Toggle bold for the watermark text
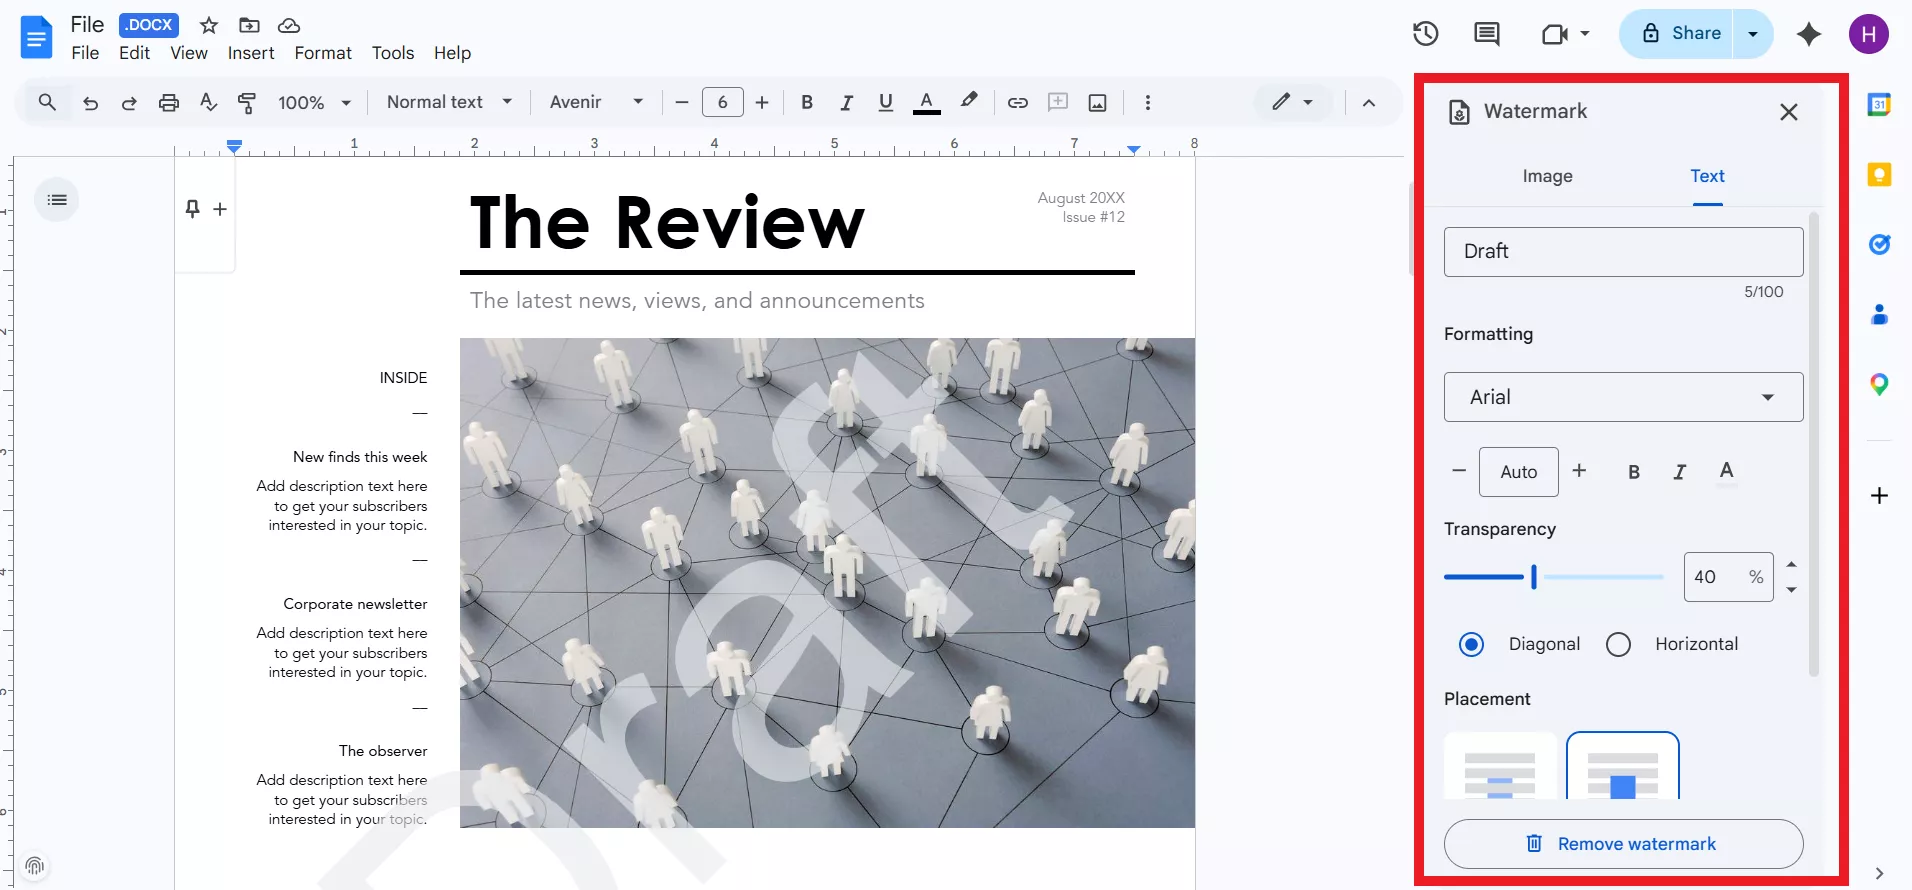1912x890 pixels. [1634, 472]
